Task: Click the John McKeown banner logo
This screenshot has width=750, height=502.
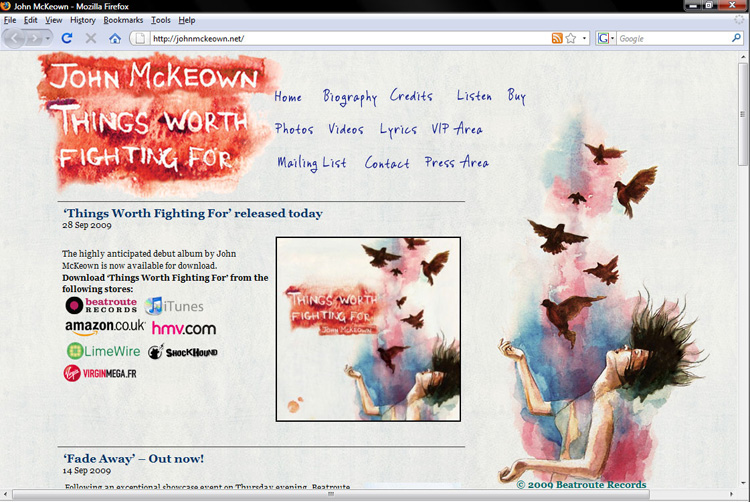Action: click(x=158, y=125)
